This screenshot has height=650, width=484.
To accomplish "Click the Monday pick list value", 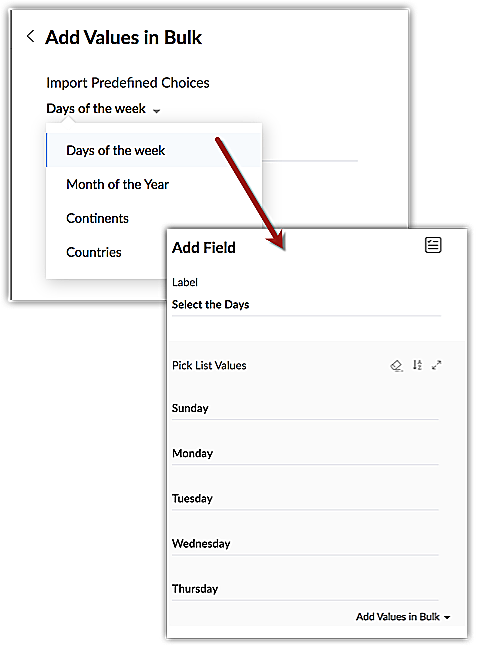I will 305,454.
